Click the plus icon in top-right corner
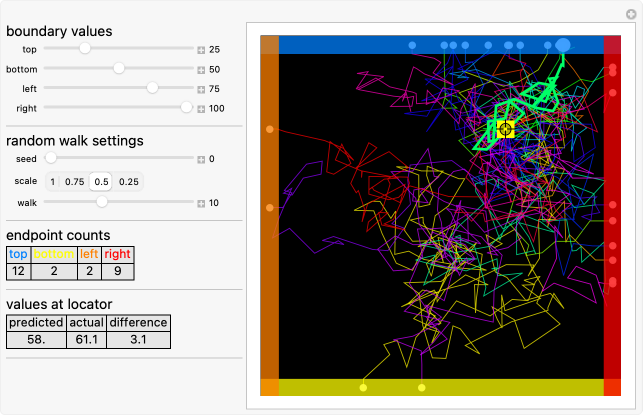The height and width of the screenshot is (416, 643). coord(631,14)
